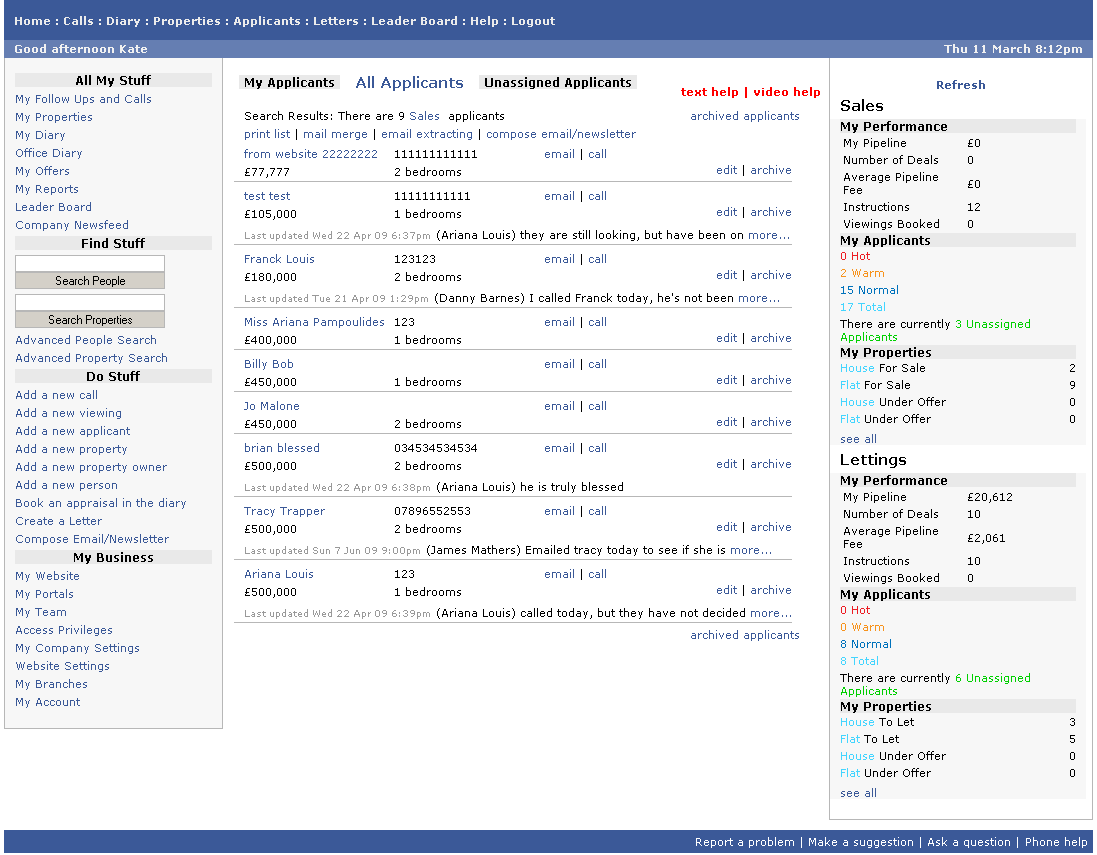Click the Search People button
Viewport: 1097px width, 855px height.
click(x=90, y=281)
